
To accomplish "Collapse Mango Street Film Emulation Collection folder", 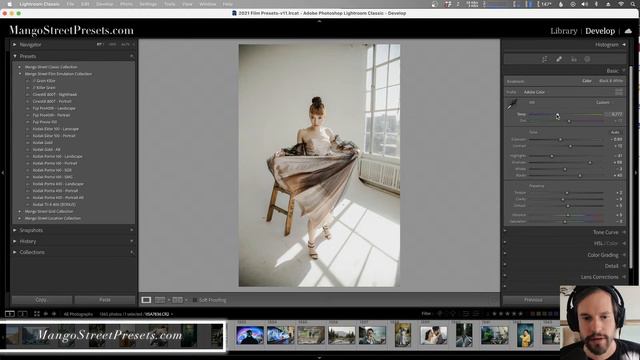I will pos(20,74).
